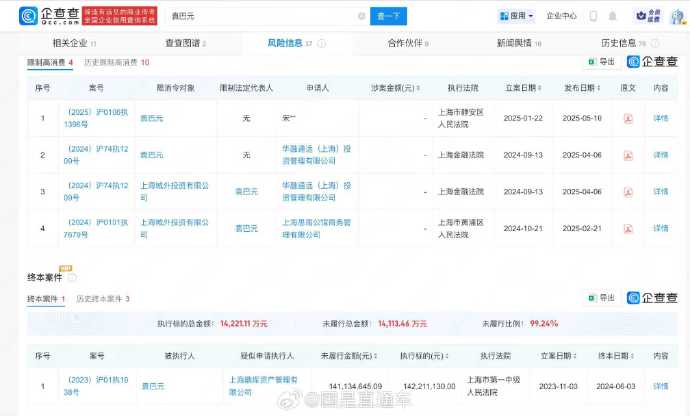The width and height of the screenshot is (690, 416).
Task: Open the PDF original for row 3
Action: pos(628,191)
